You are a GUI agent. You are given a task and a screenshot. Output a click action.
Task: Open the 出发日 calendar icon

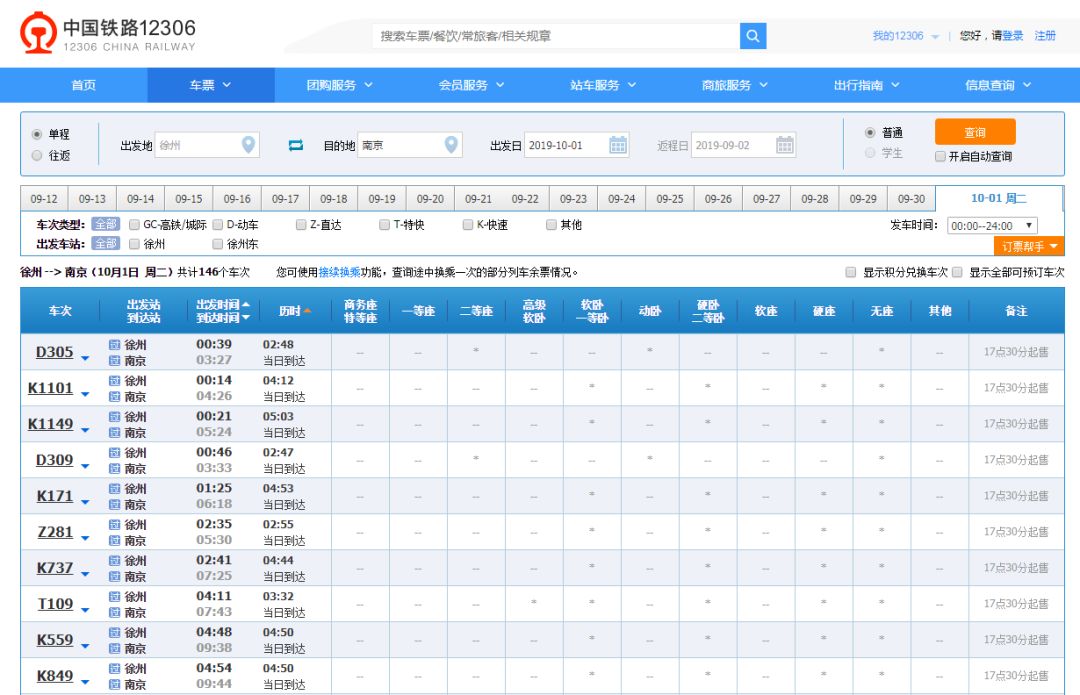click(616, 145)
